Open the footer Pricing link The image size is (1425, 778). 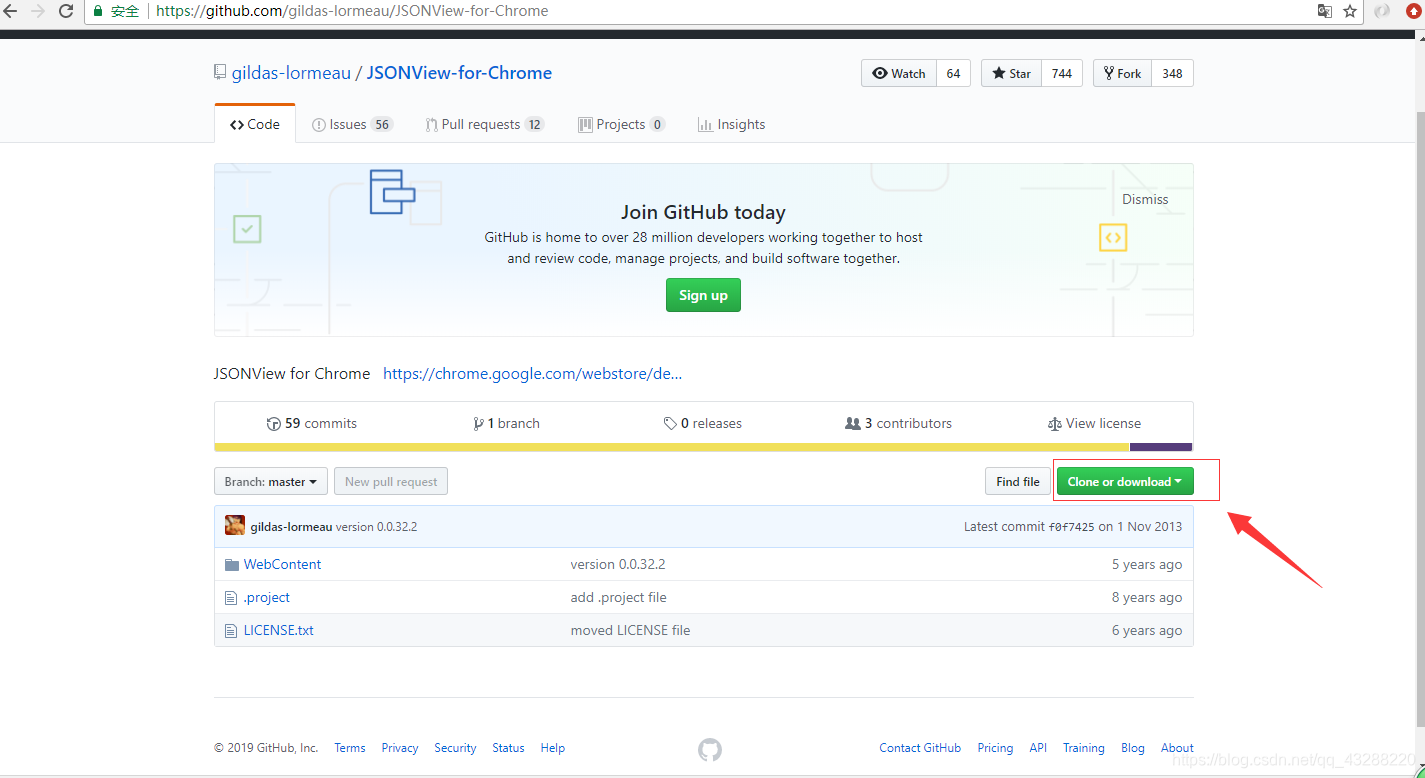pos(995,748)
